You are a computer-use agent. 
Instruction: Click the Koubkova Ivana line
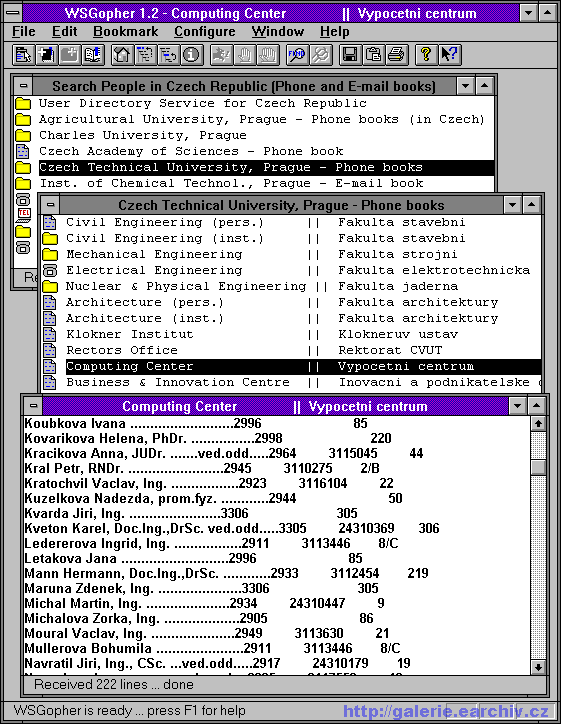(x=196, y=423)
